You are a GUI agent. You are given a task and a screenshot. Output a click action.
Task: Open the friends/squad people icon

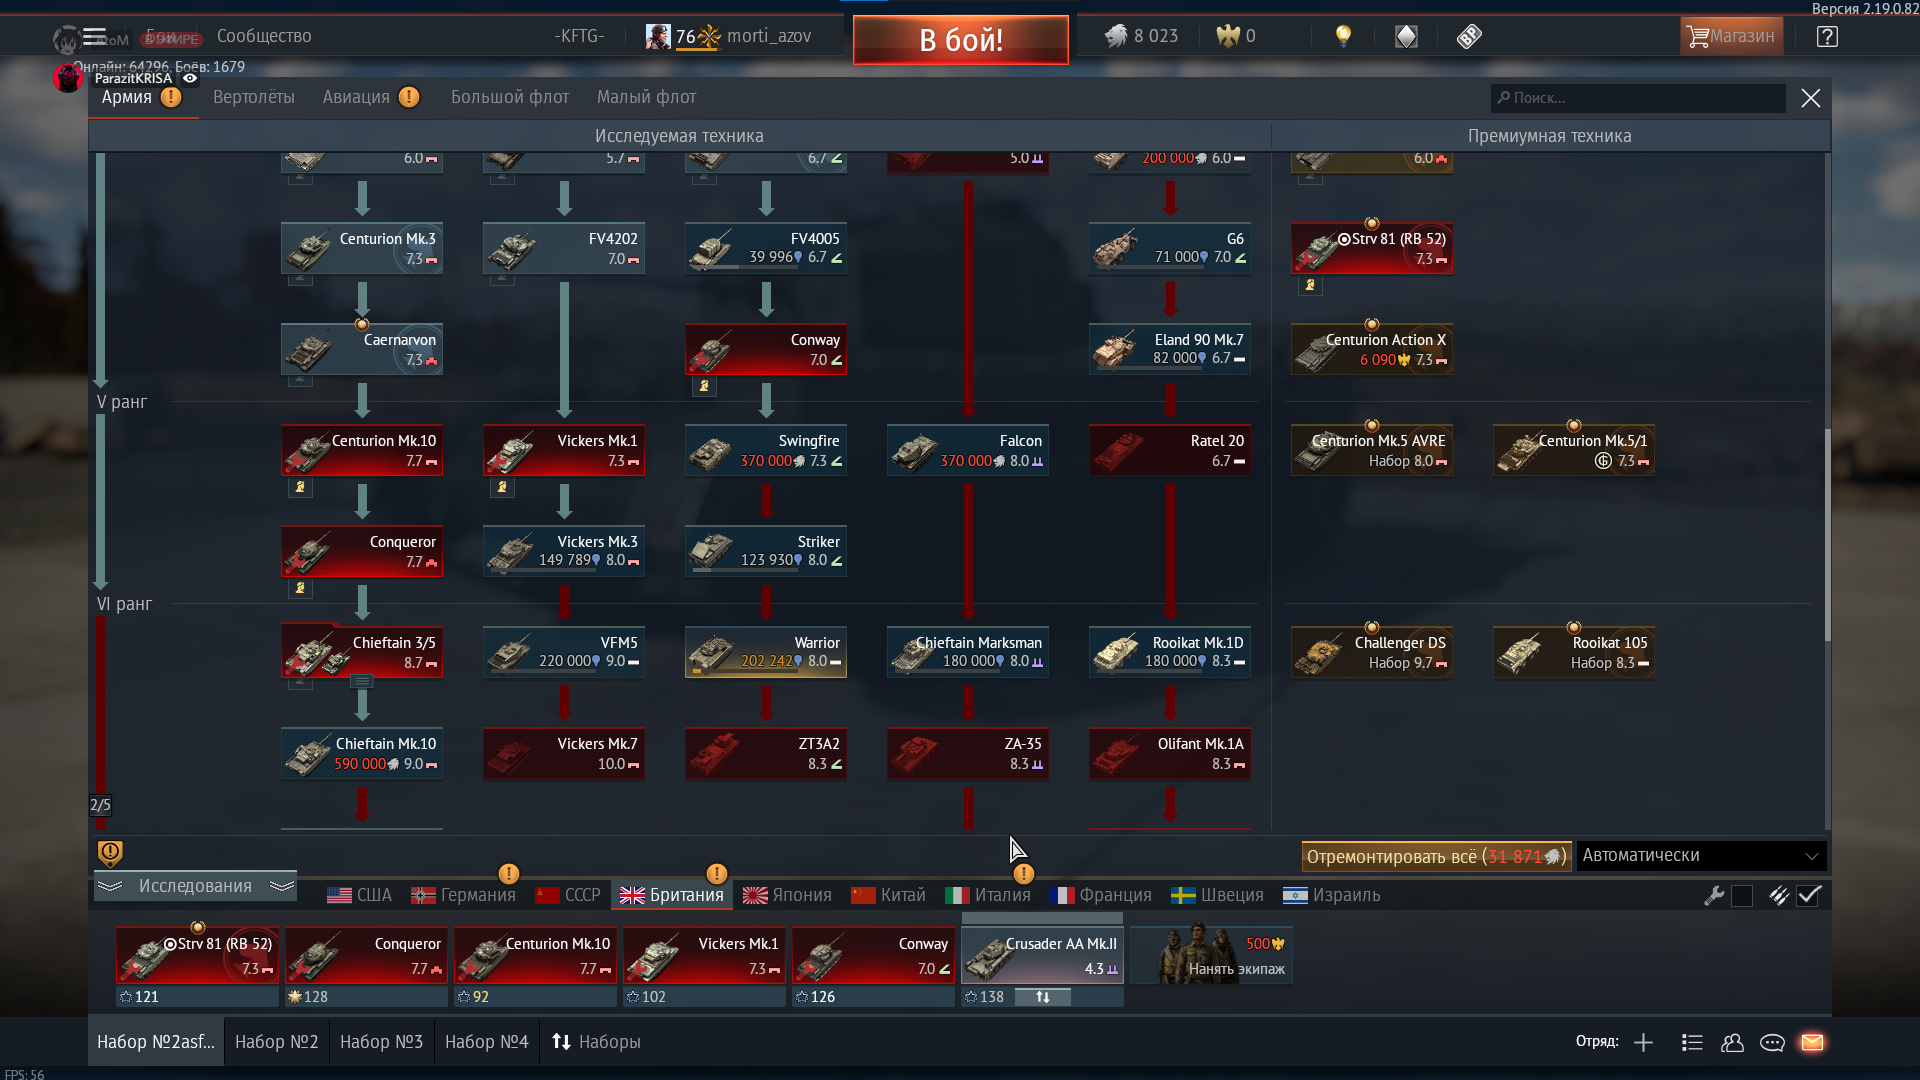(x=1732, y=1043)
